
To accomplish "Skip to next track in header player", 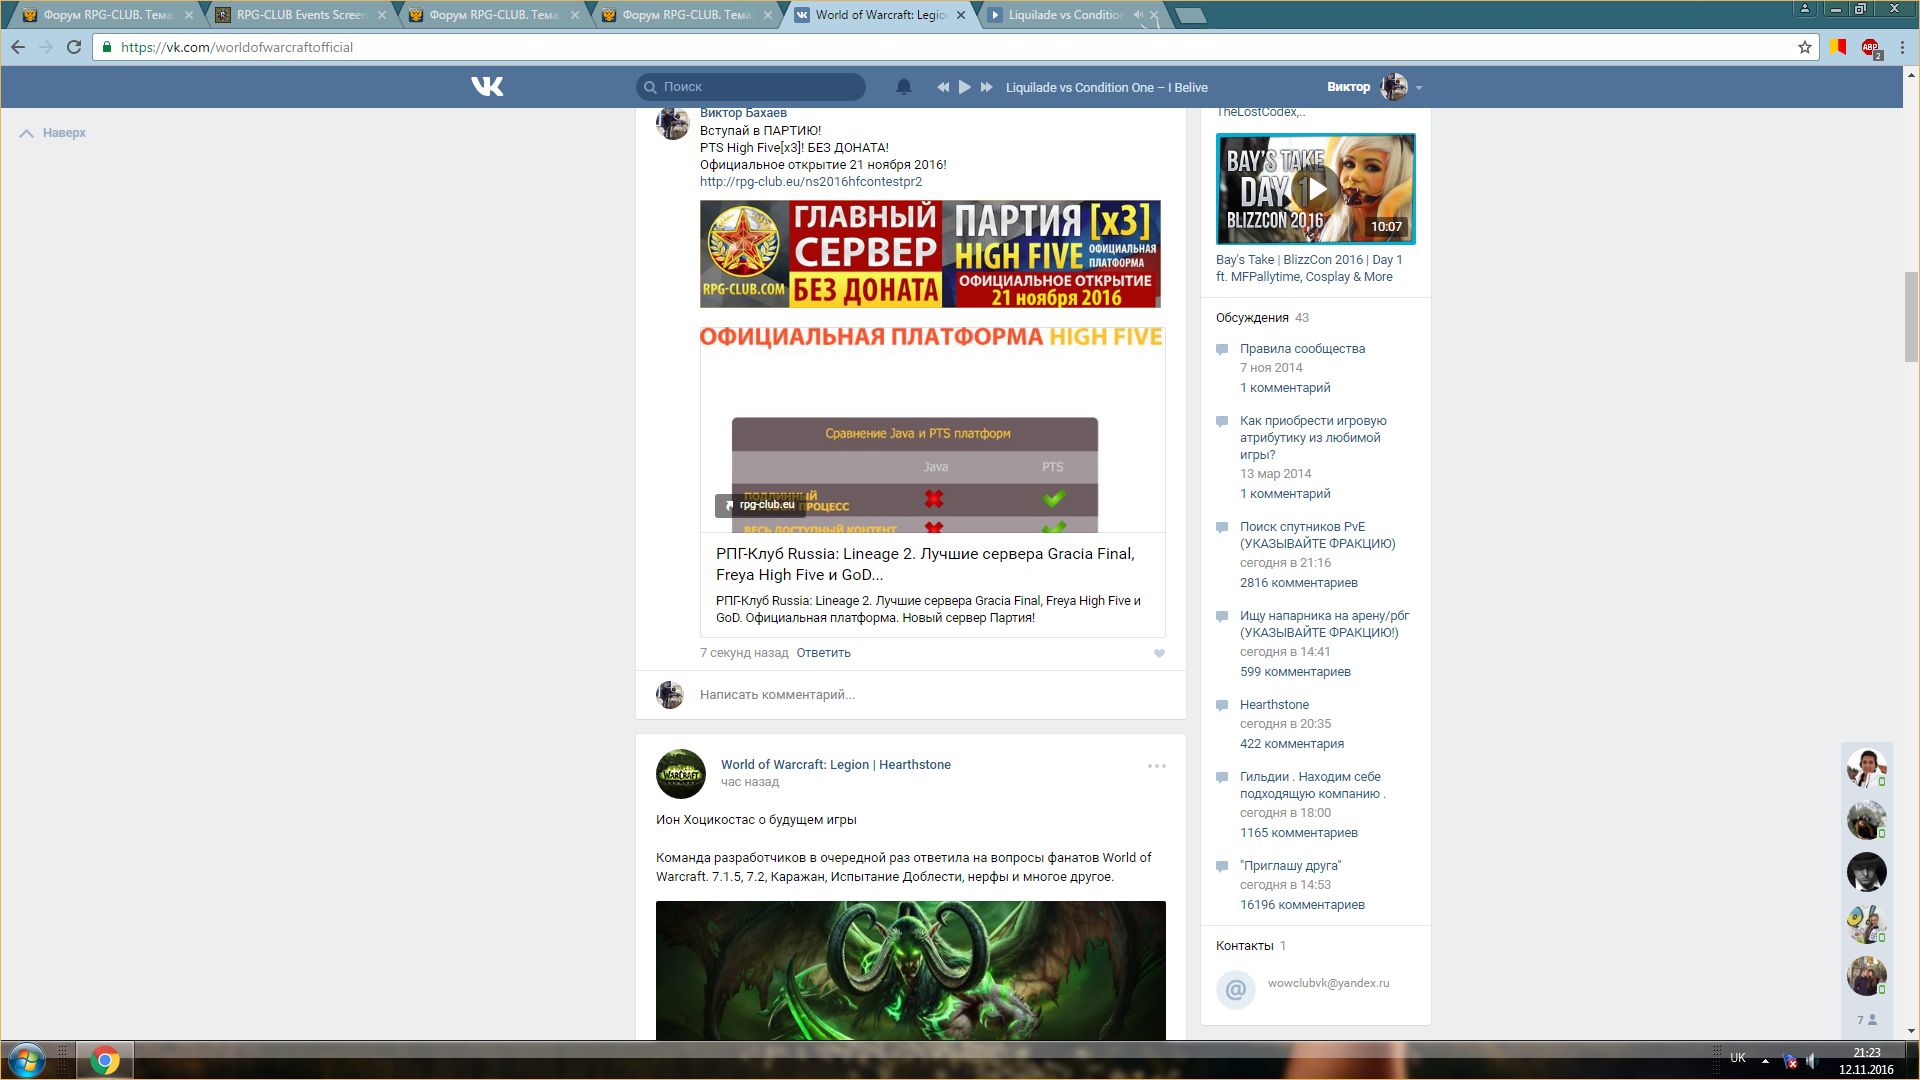I will point(986,87).
